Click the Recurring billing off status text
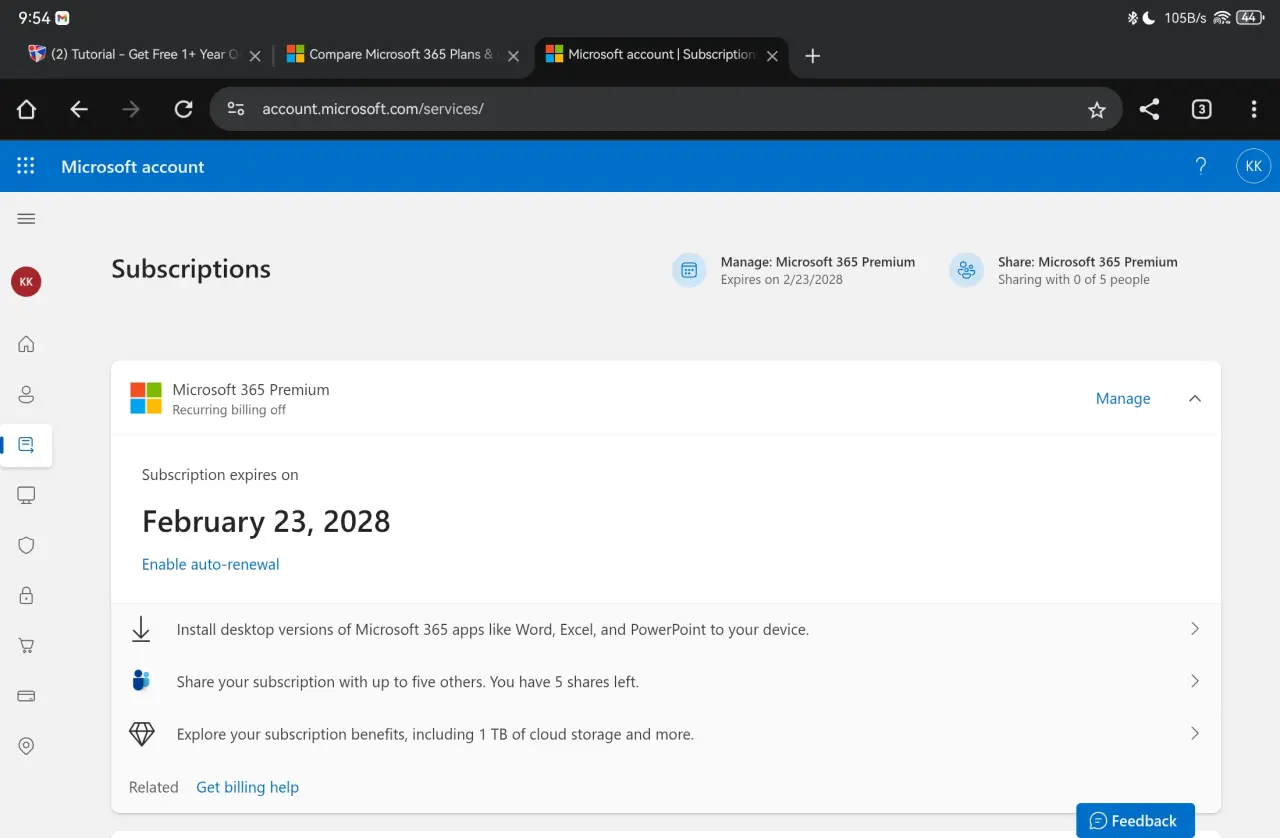This screenshot has height=838, width=1280. click(229, 410)
